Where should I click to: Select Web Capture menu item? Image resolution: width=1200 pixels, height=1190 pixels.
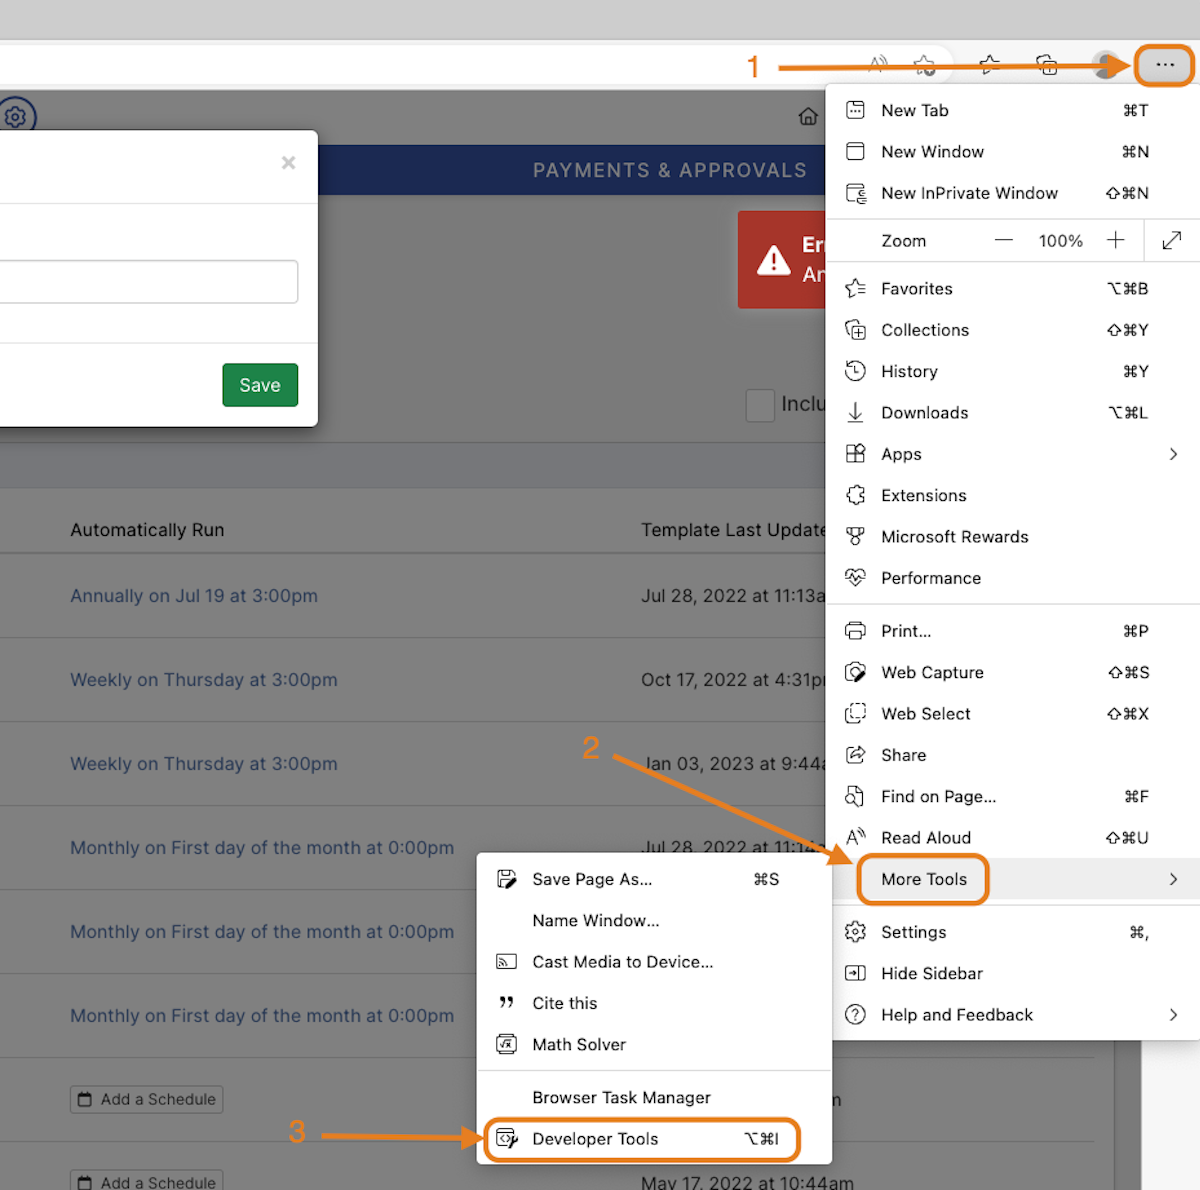point(1013,672)
